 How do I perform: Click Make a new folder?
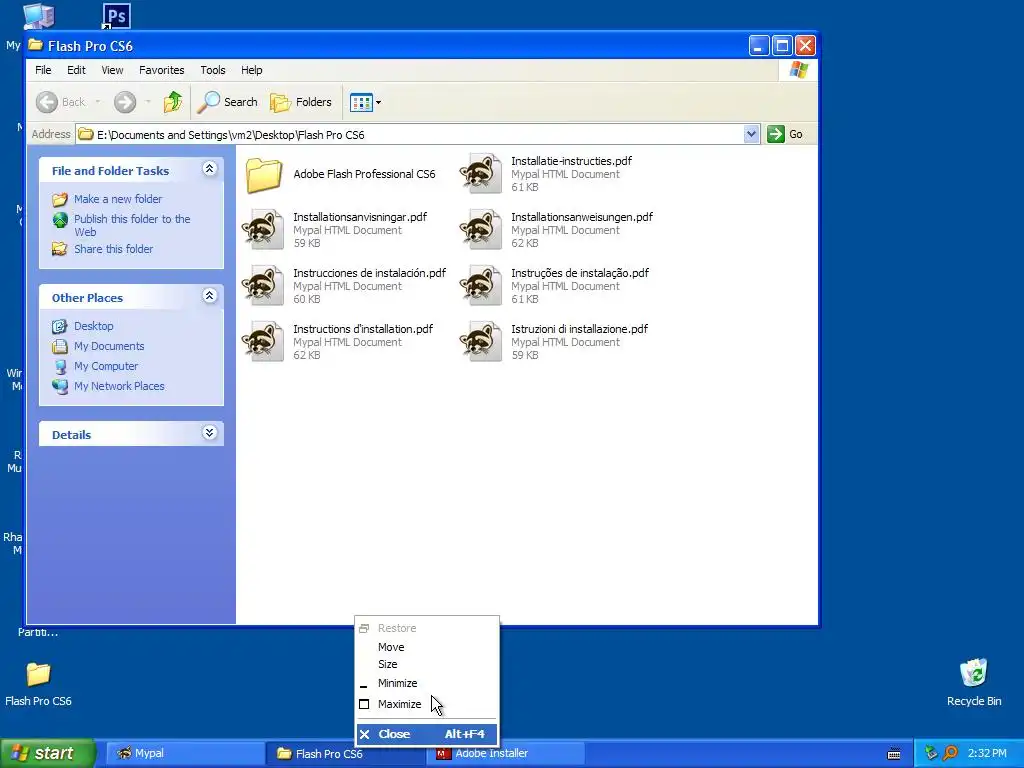(x=118, y=199)
